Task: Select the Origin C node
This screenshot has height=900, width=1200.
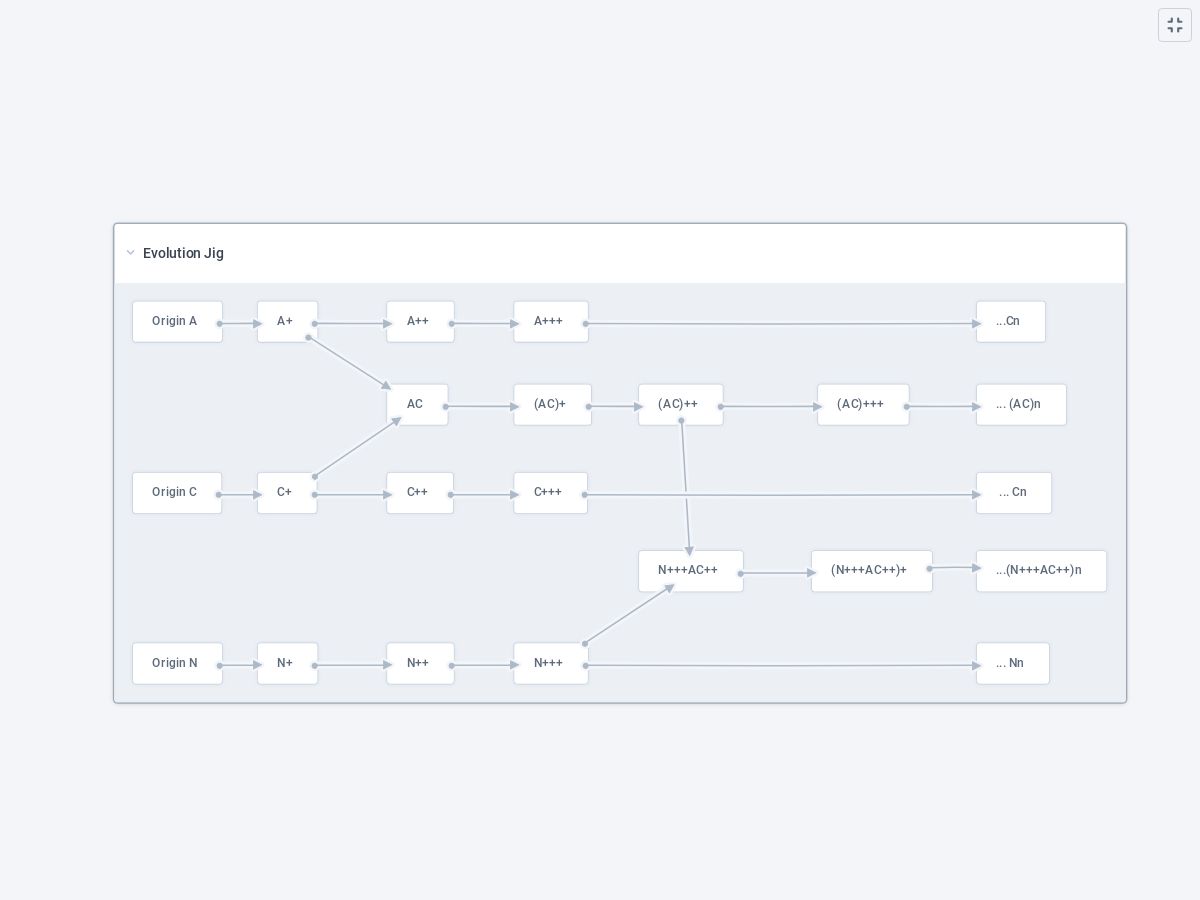Action: pos(177,493)
